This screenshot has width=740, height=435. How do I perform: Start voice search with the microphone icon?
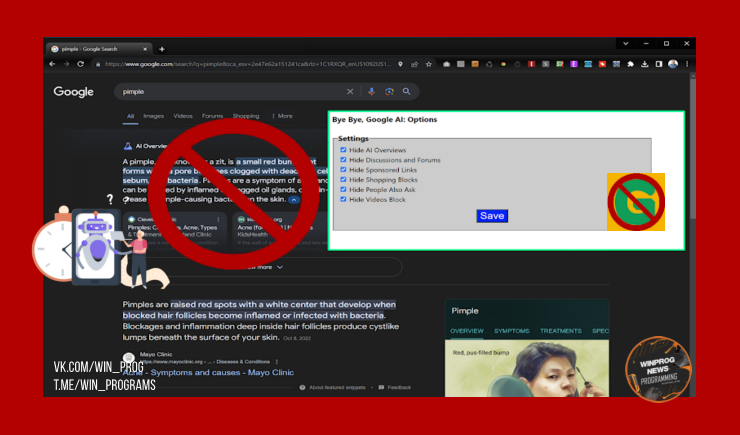click(x=371, y=92)
